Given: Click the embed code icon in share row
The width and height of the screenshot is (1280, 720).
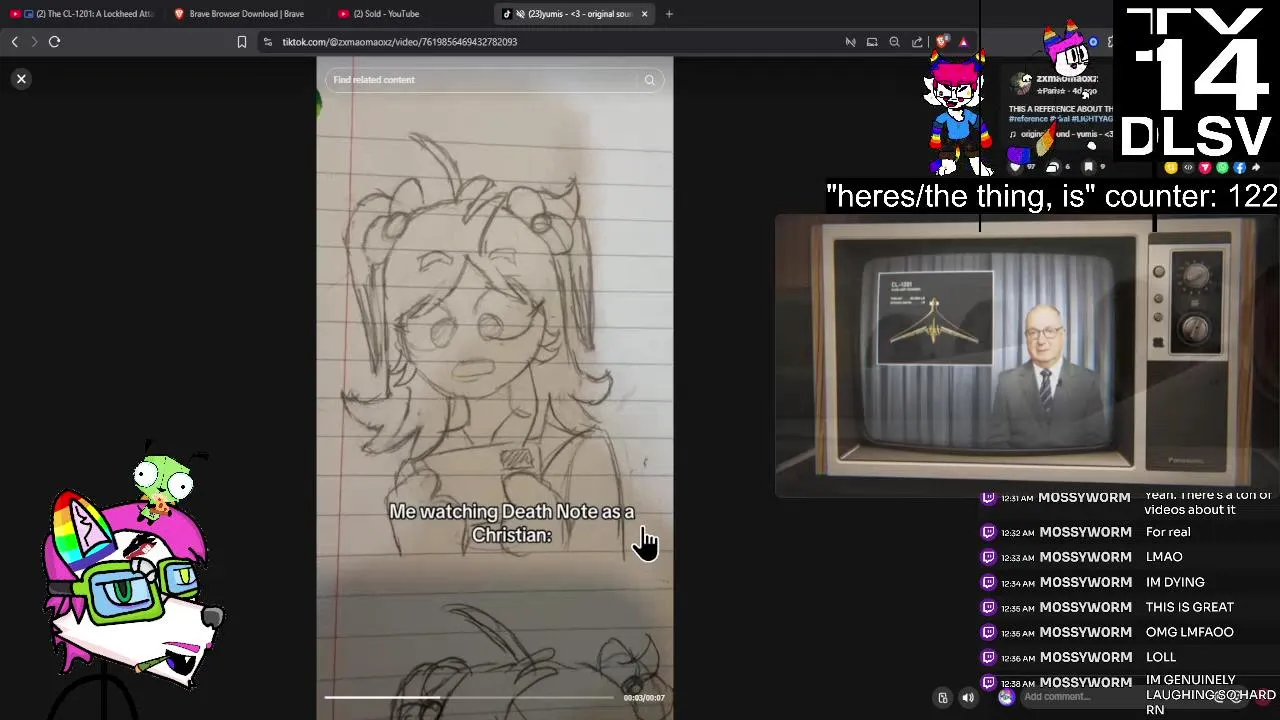Looking at the screenshot, I should [1188, 168].
